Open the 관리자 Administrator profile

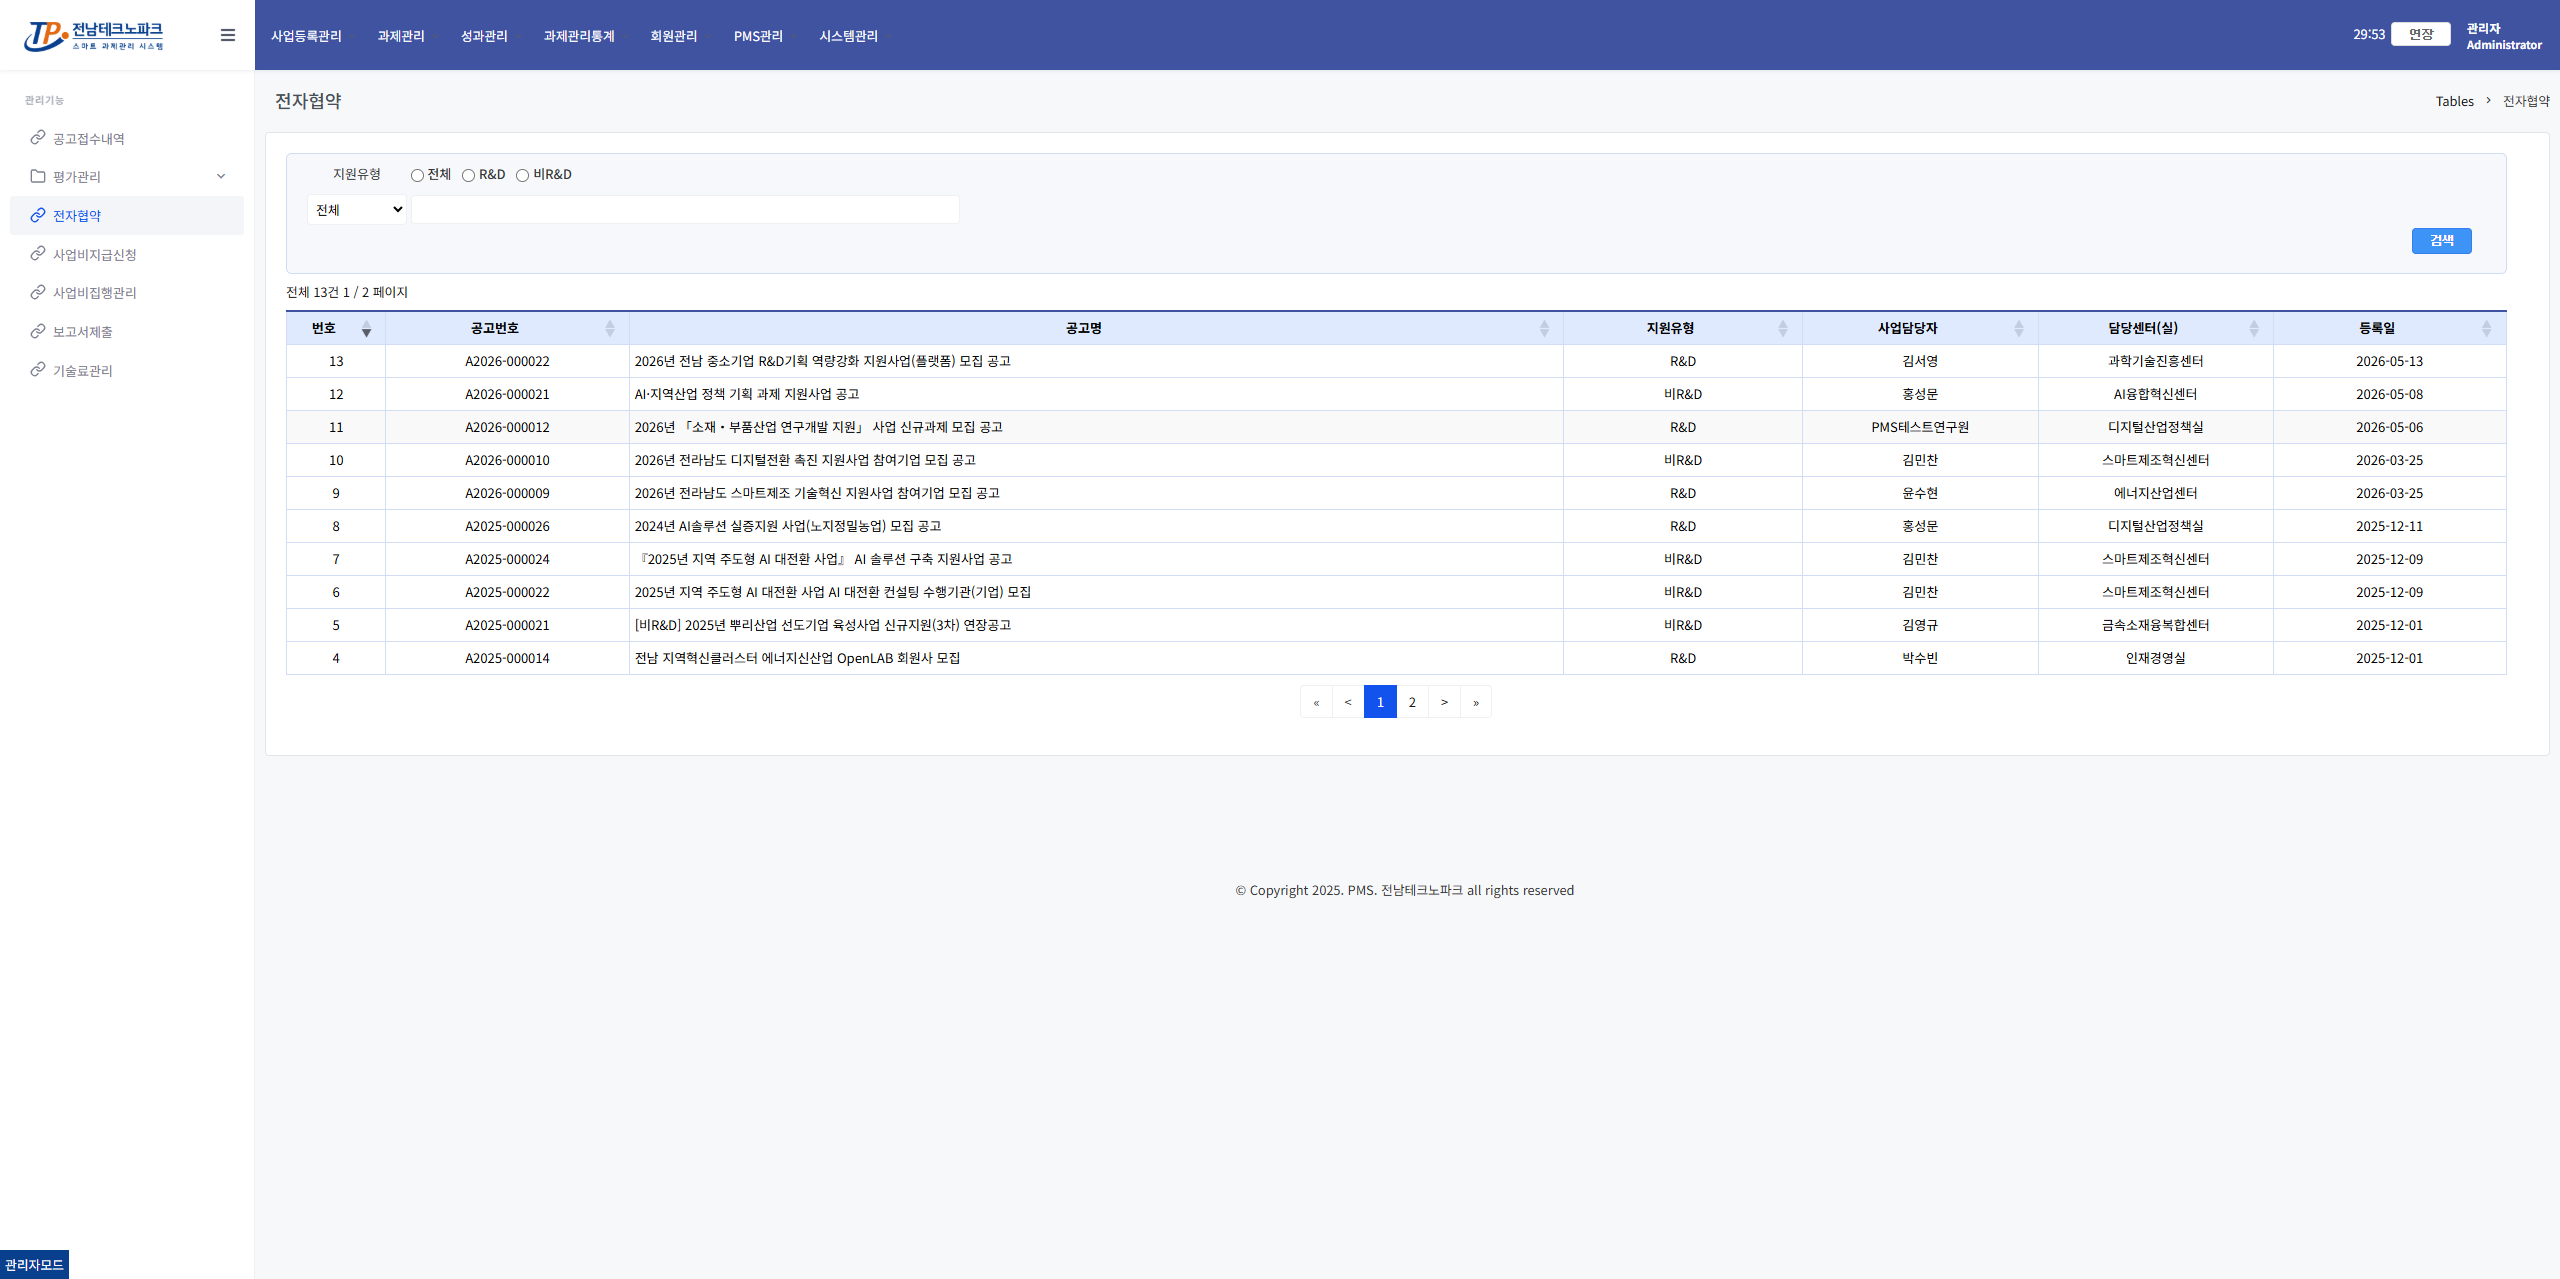(2504, 36)
